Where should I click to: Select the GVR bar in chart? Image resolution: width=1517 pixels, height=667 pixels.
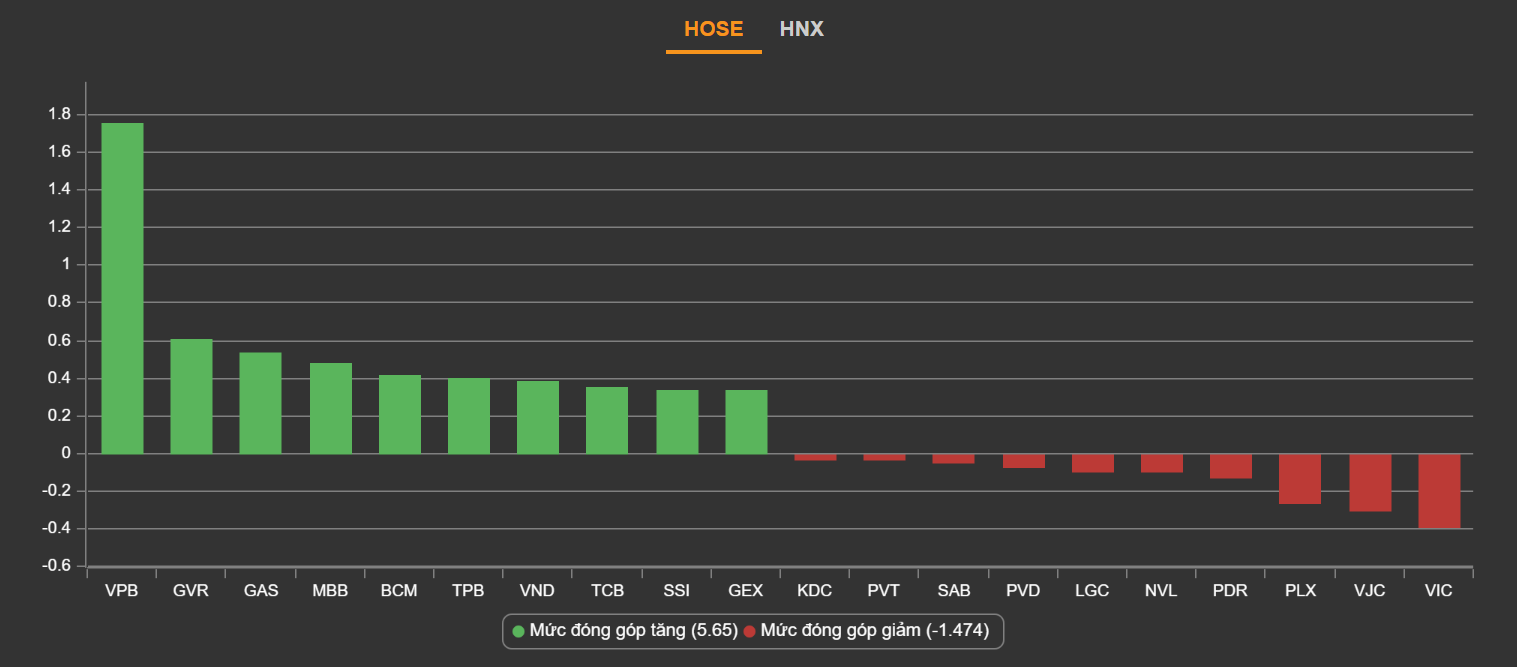point(191,396)
